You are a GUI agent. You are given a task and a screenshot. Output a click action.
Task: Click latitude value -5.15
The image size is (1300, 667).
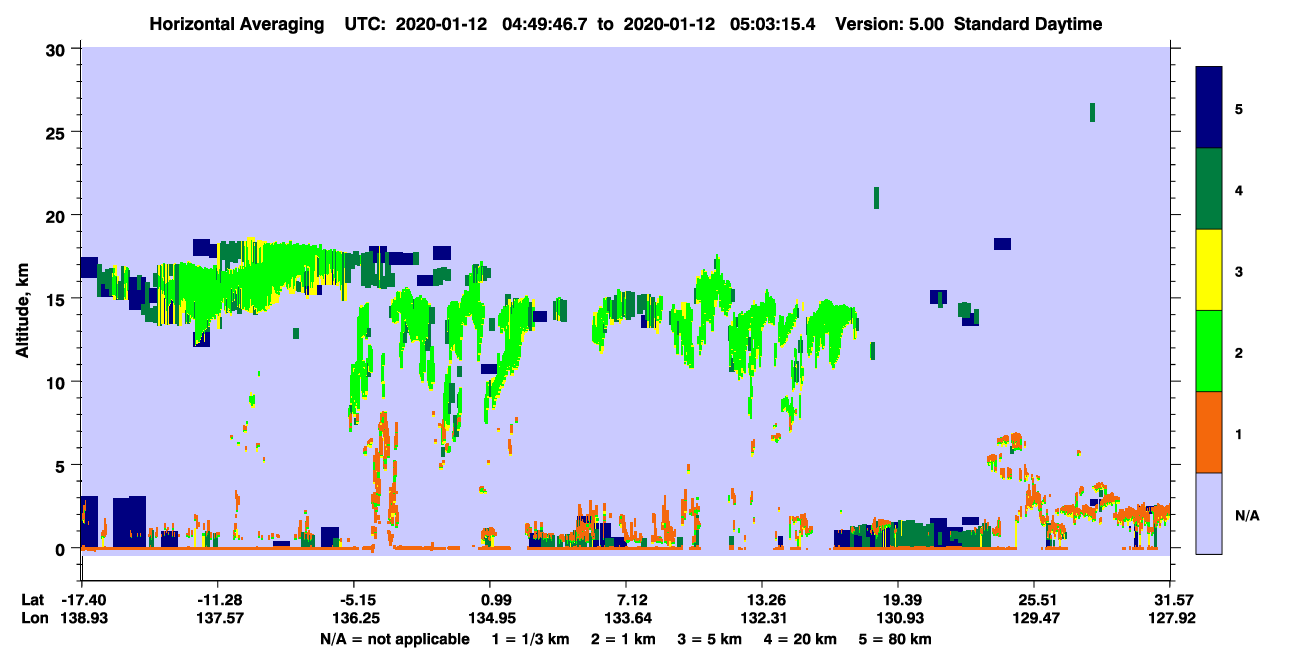pyautogui.click(x=354, y=600)
